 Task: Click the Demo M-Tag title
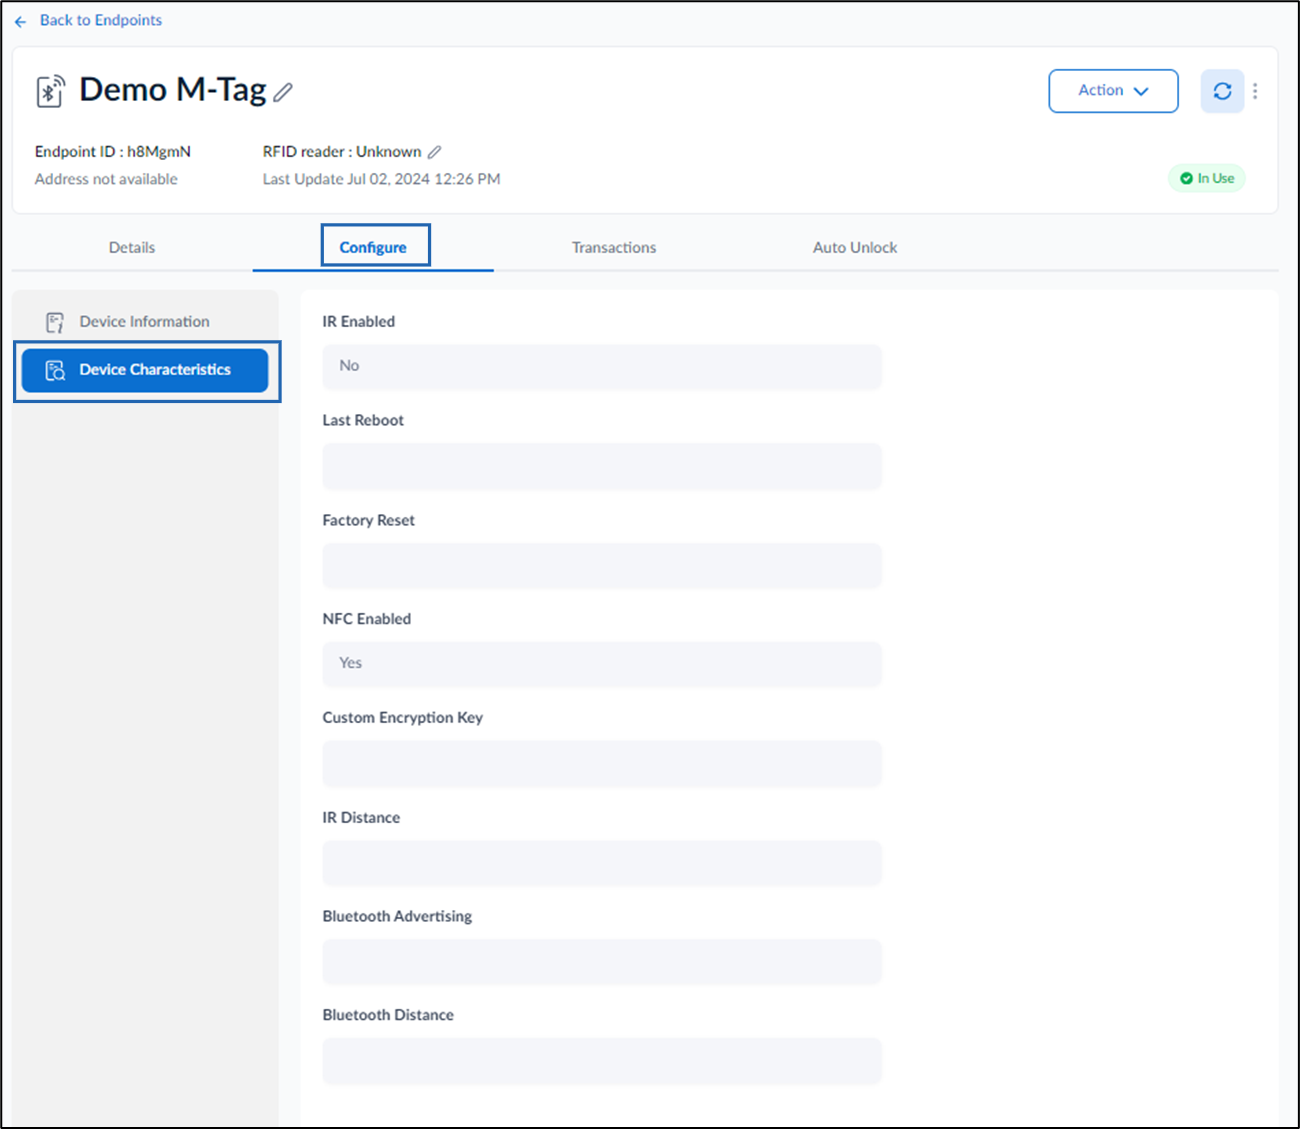pyautogui.click(x=173, y=90)
